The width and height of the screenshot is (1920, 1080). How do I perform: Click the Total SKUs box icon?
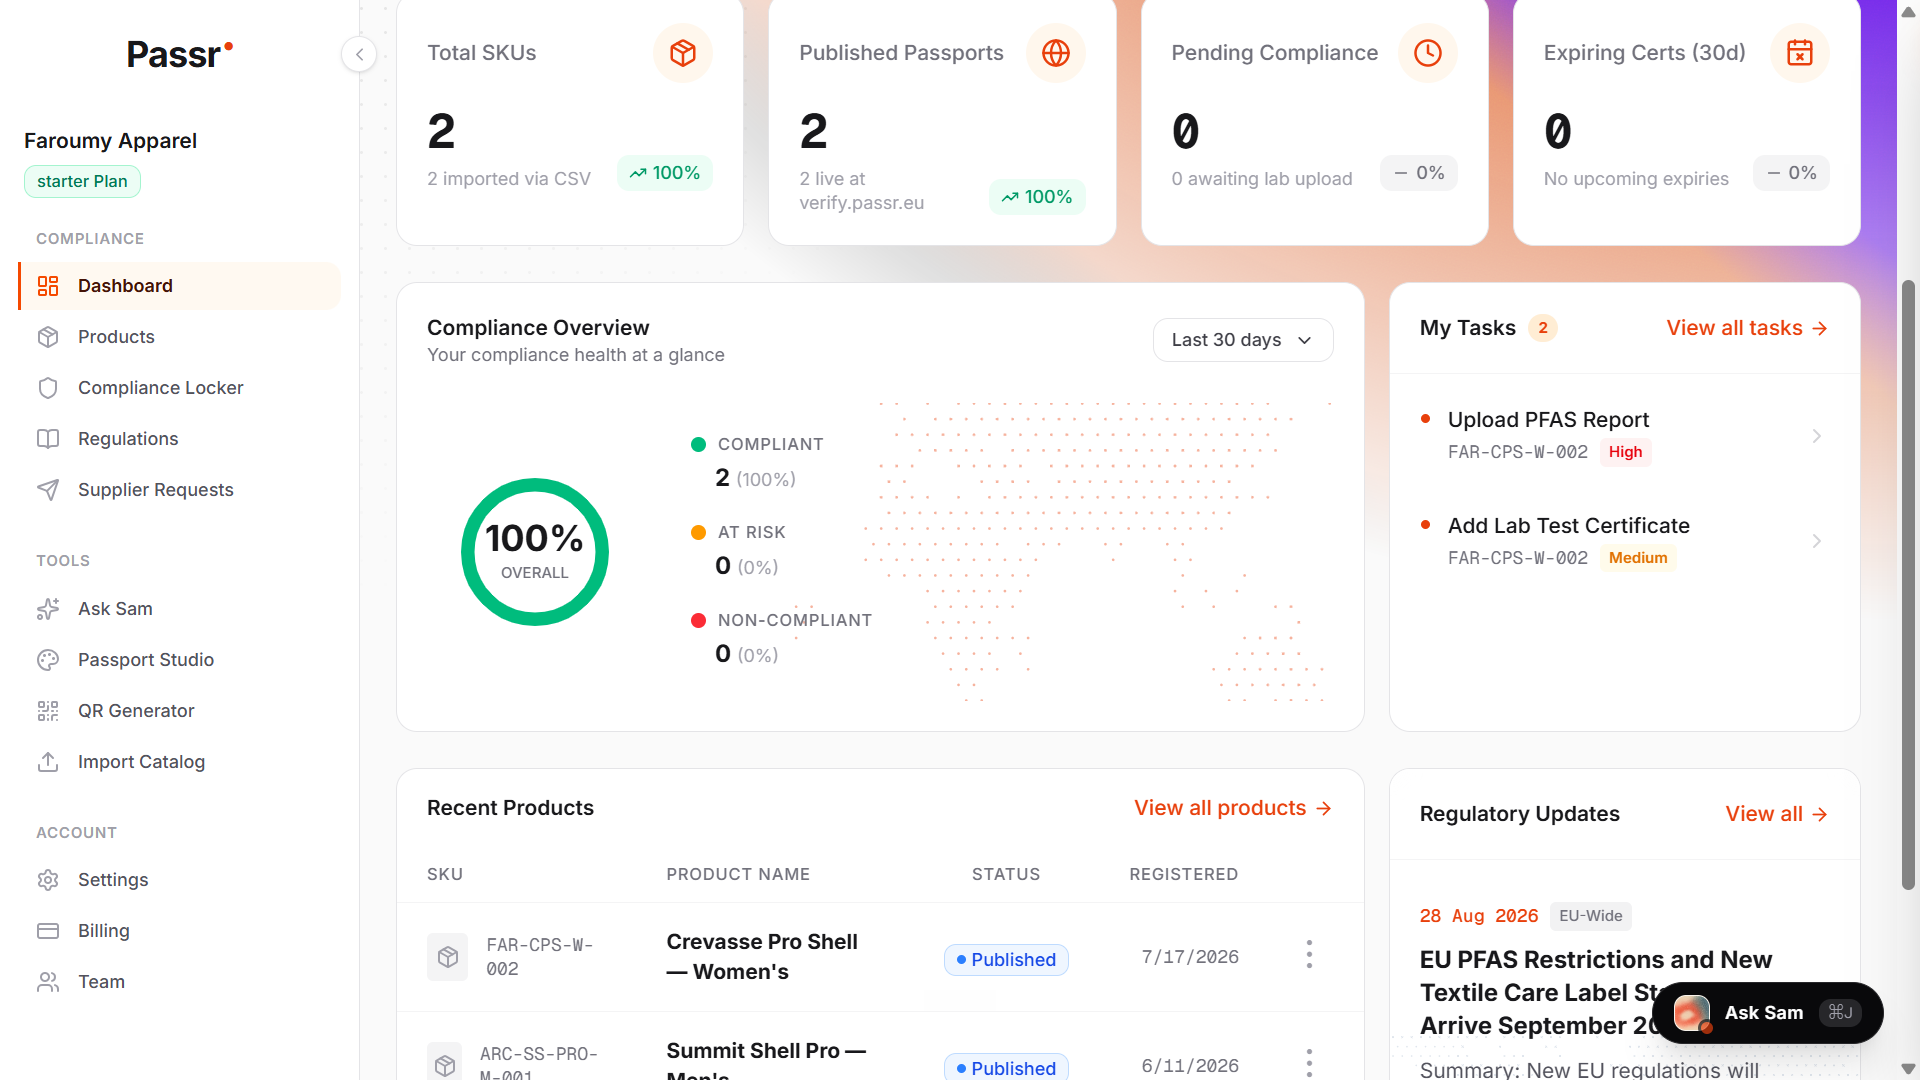point(683,53)
